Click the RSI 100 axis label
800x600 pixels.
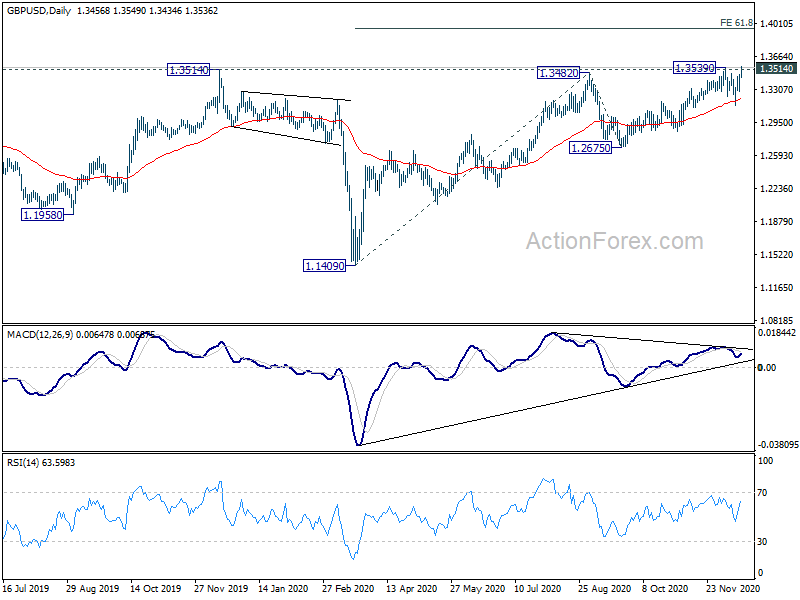(765, 461)
